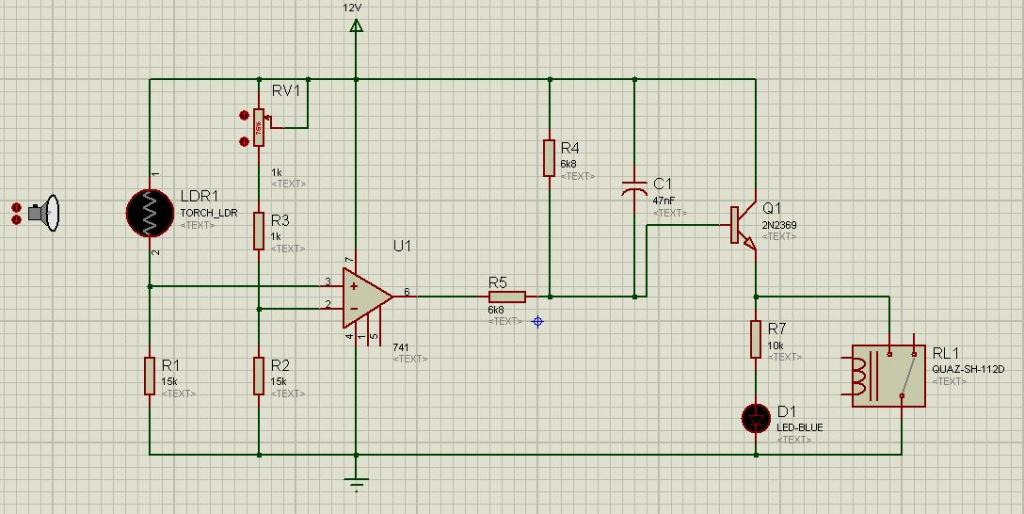1024x514 pixels.
Task: Click pin number 3 of U1
Action: point(328,282)
